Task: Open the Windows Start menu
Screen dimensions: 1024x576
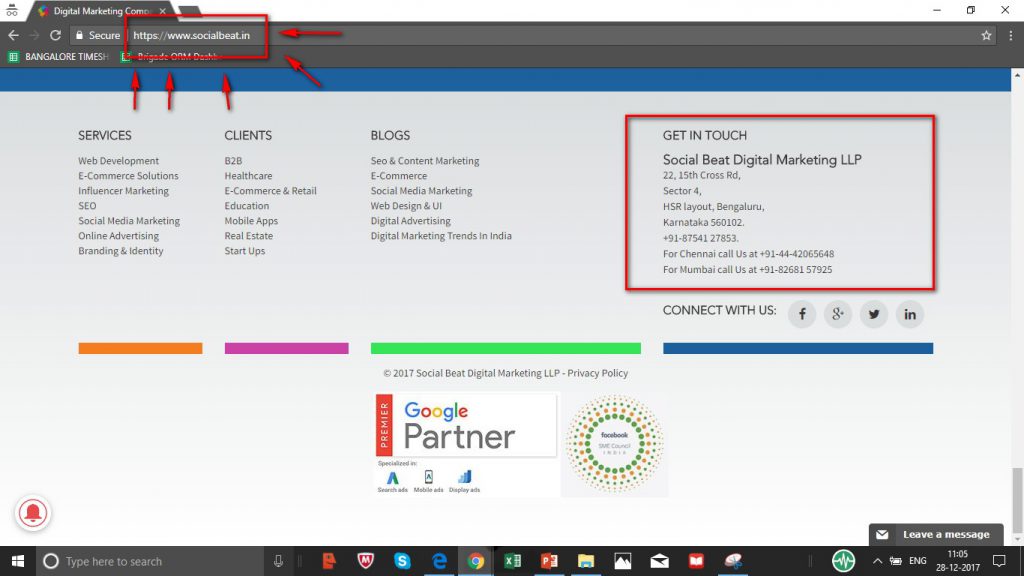Action: click(18, 561)
